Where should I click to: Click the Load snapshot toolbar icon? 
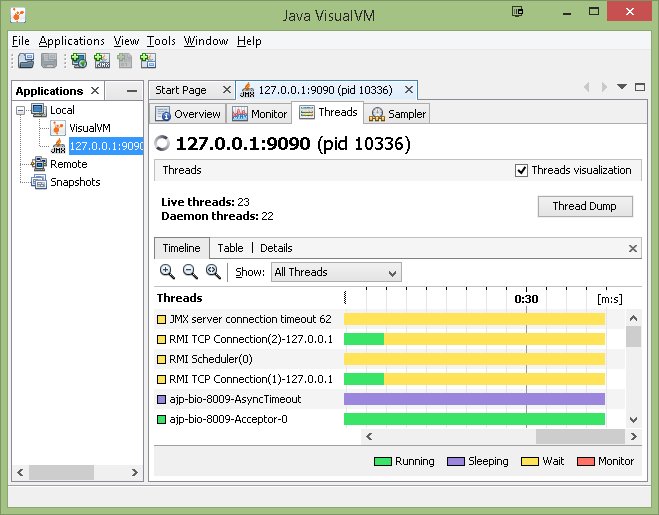tap(26, 61)
